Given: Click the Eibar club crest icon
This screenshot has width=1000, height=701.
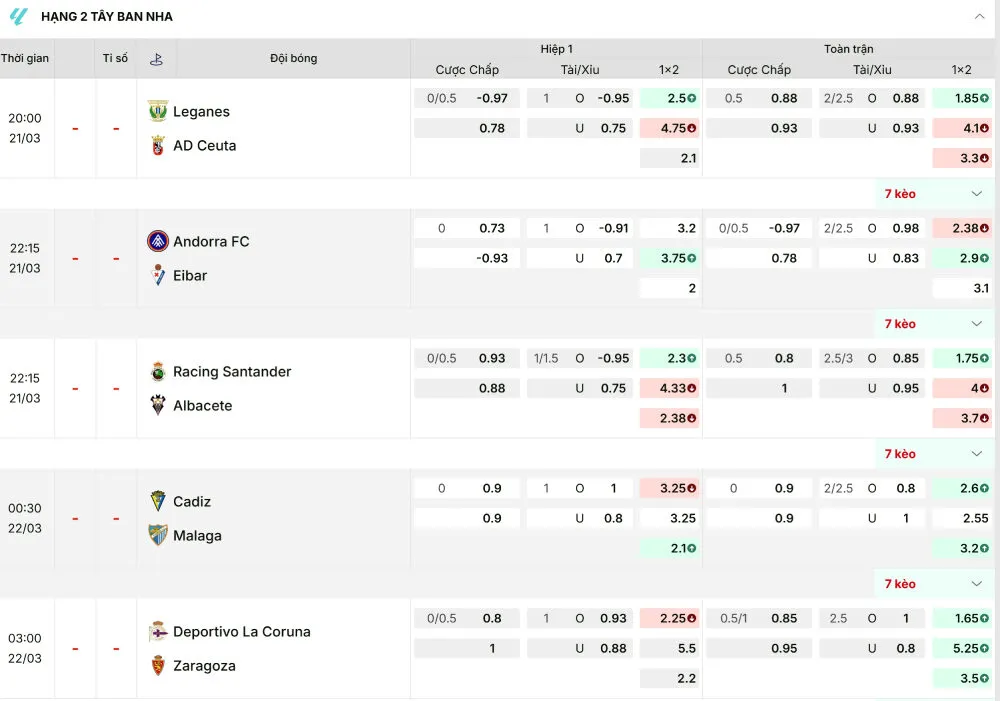Looking at the screenshot, I should tap(157, 275).
